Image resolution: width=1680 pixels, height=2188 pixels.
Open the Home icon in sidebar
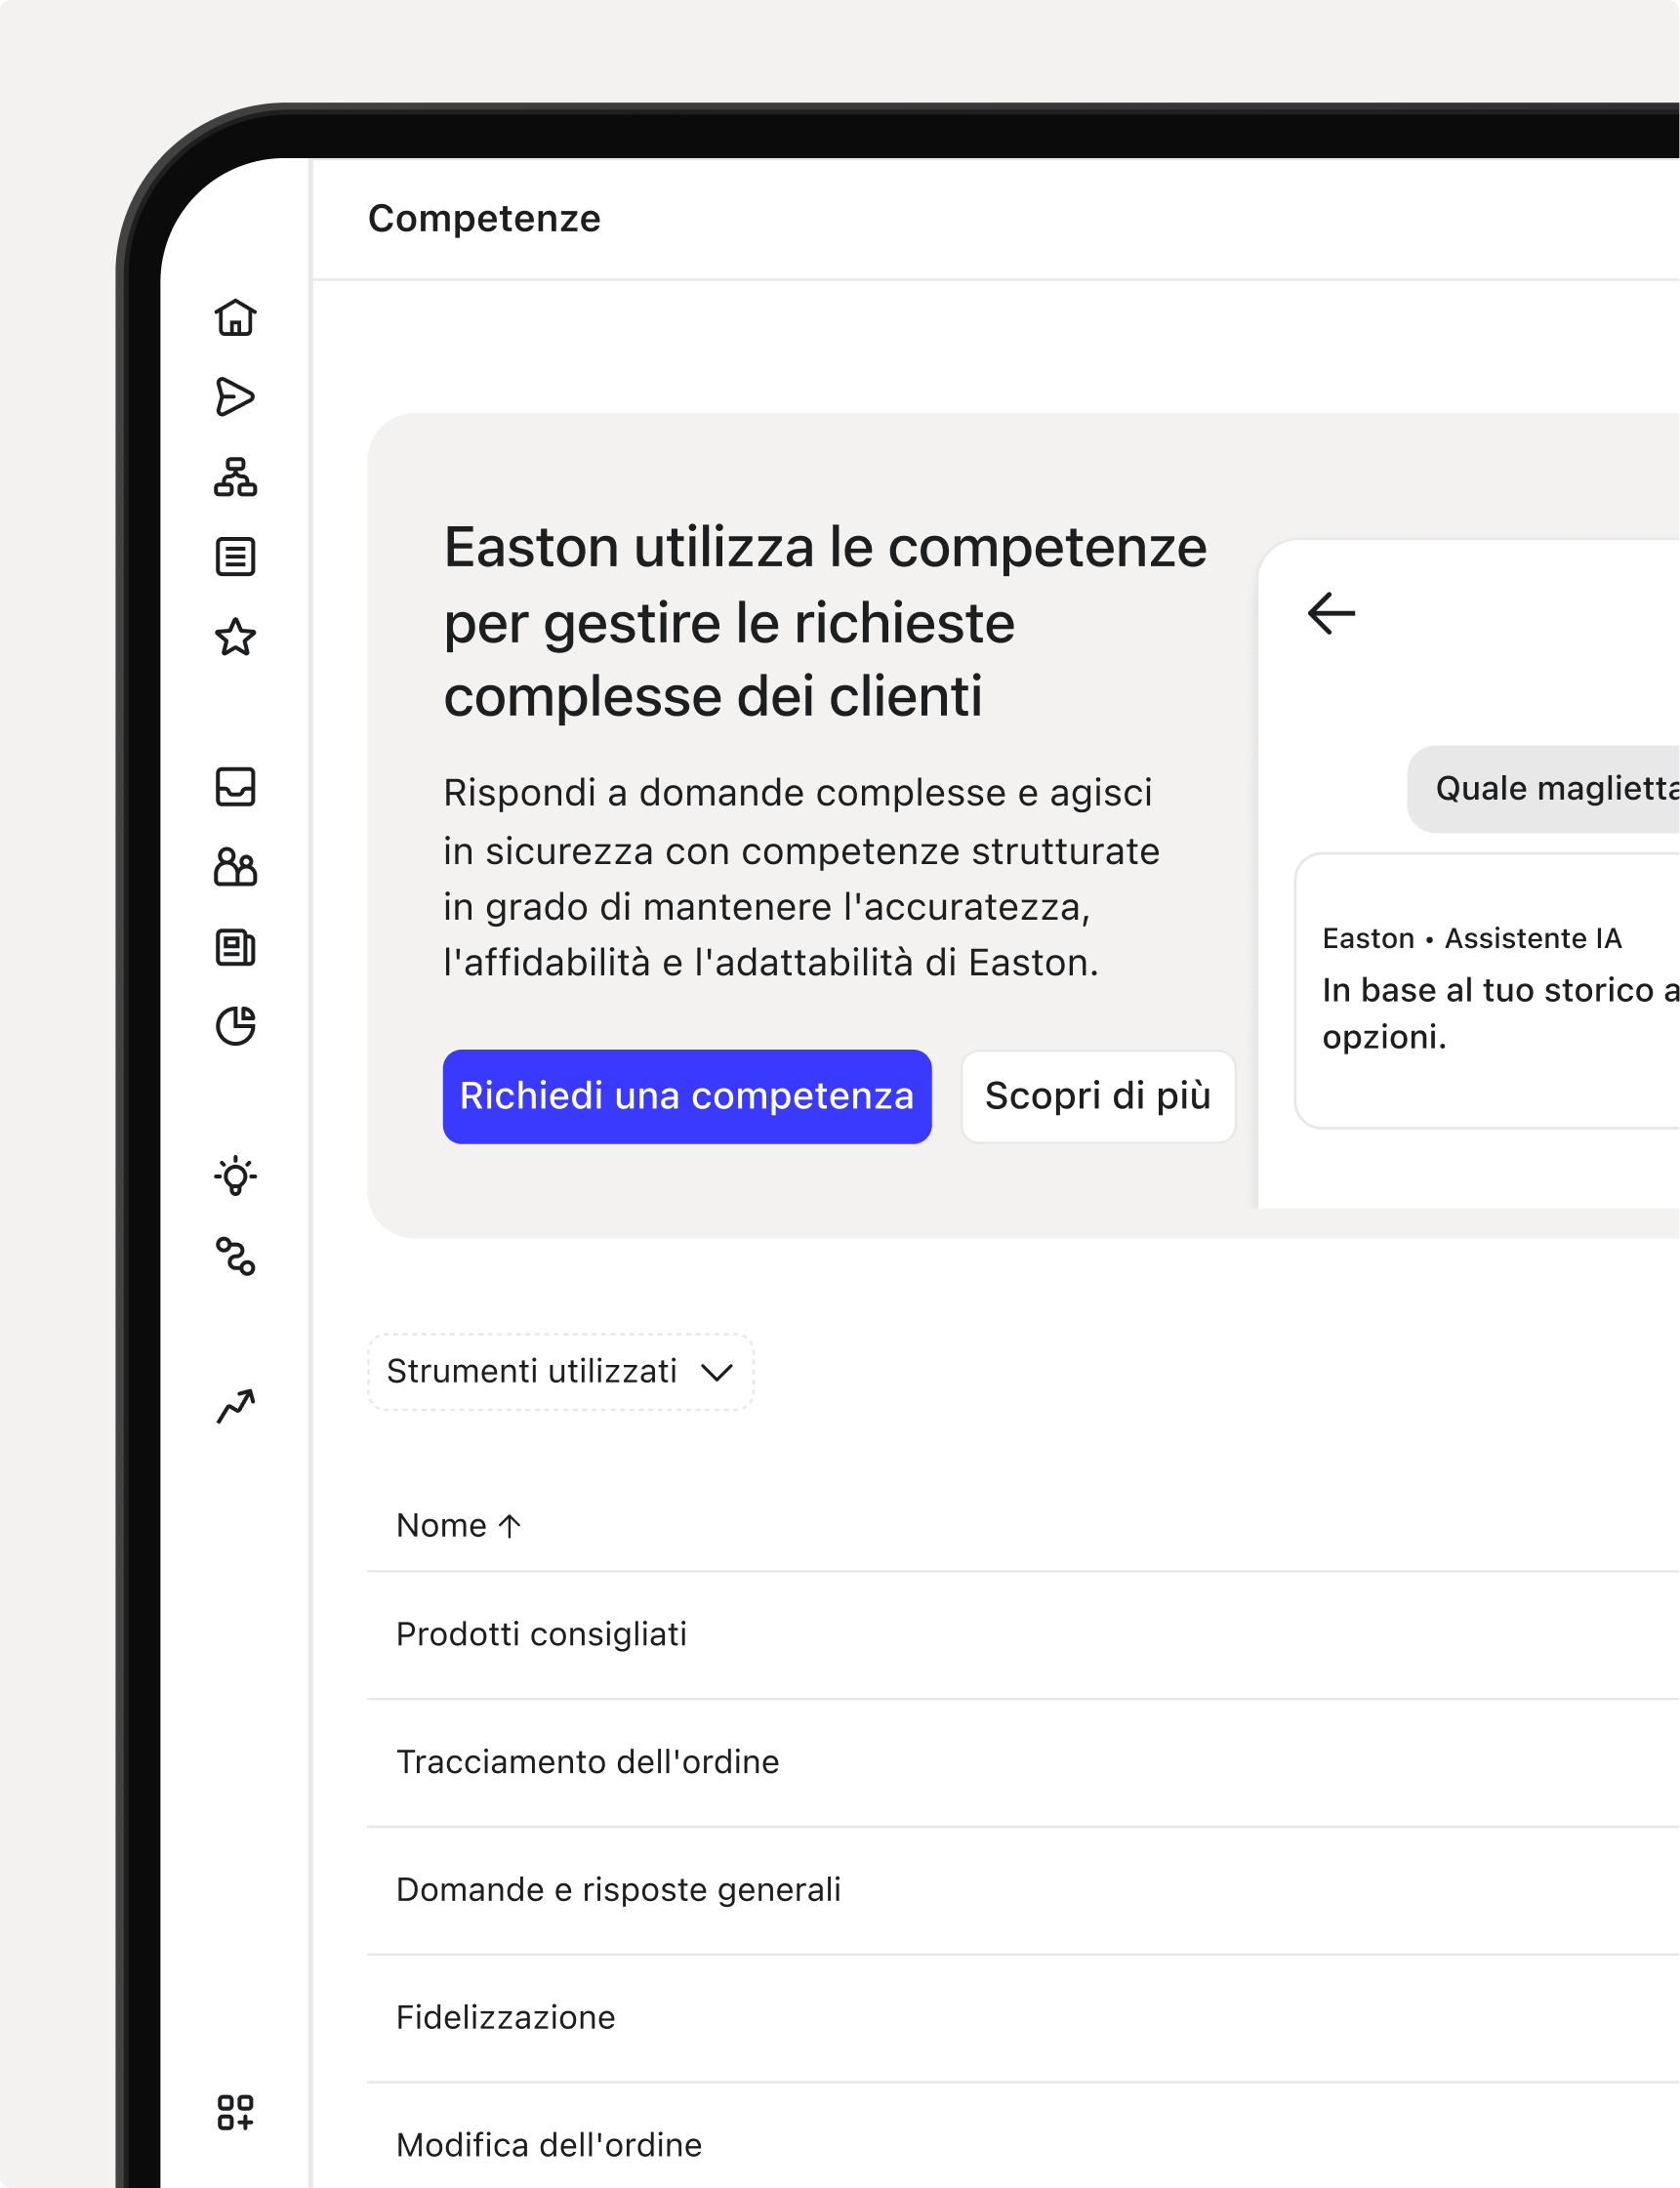click(235, 317)
